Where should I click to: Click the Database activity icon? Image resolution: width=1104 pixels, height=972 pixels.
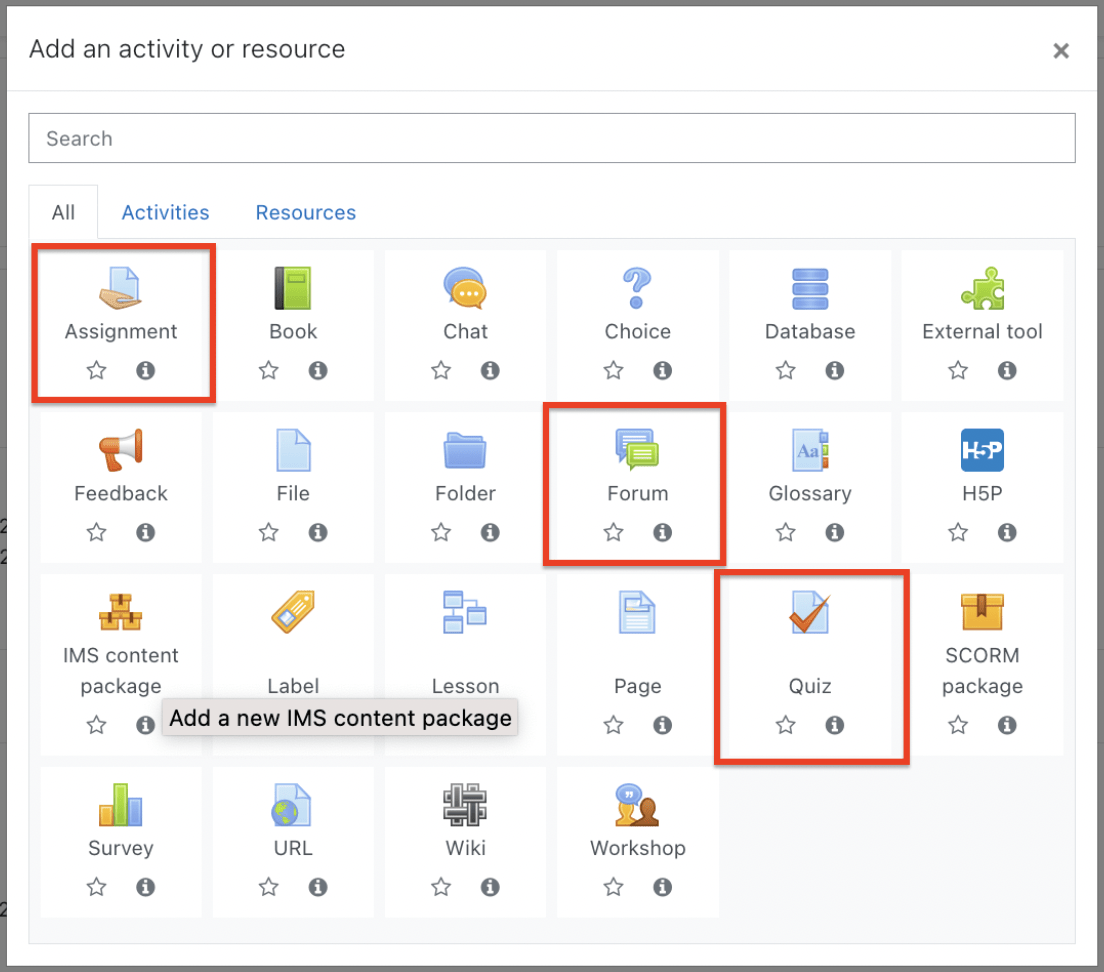pos(810,288)
